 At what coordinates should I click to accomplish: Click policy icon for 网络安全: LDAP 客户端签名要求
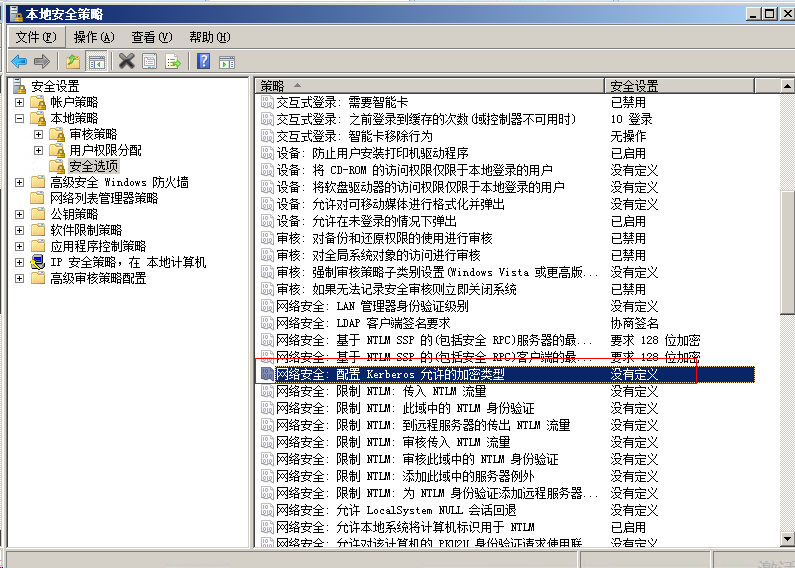pos(267,323)
